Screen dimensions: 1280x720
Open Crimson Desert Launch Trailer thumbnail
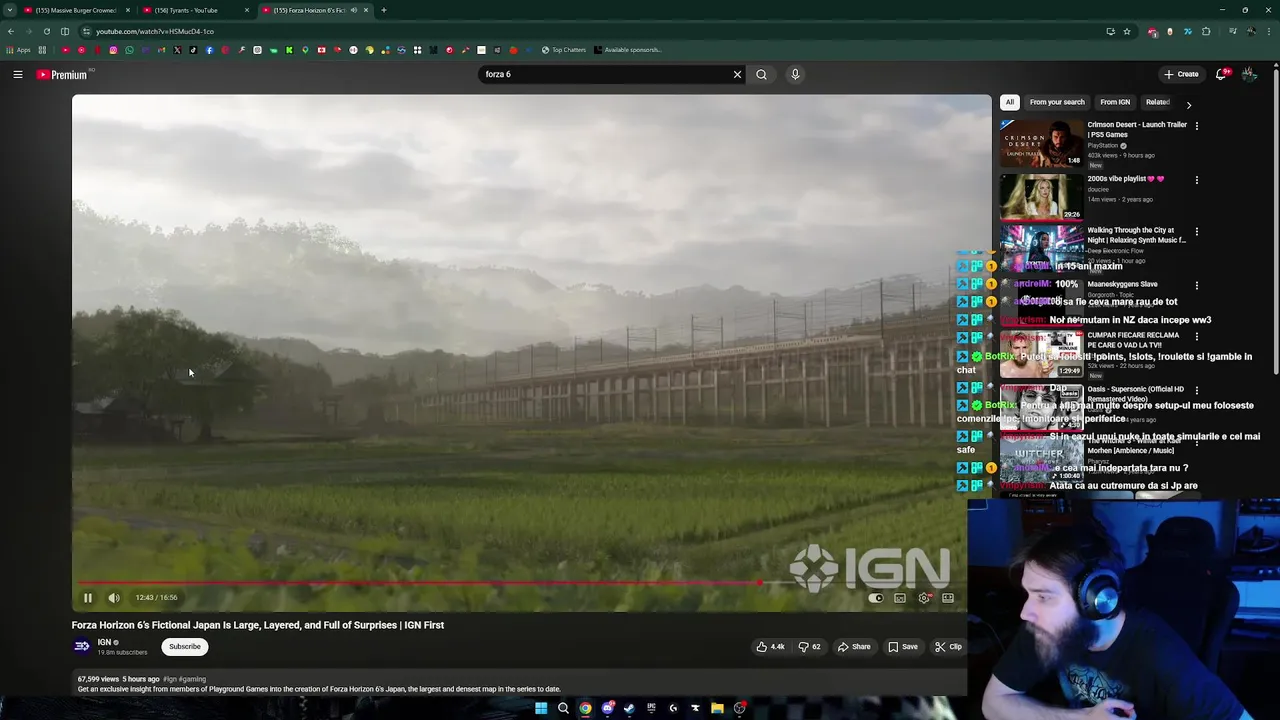pyautogui.click(x=1041, y=143)
